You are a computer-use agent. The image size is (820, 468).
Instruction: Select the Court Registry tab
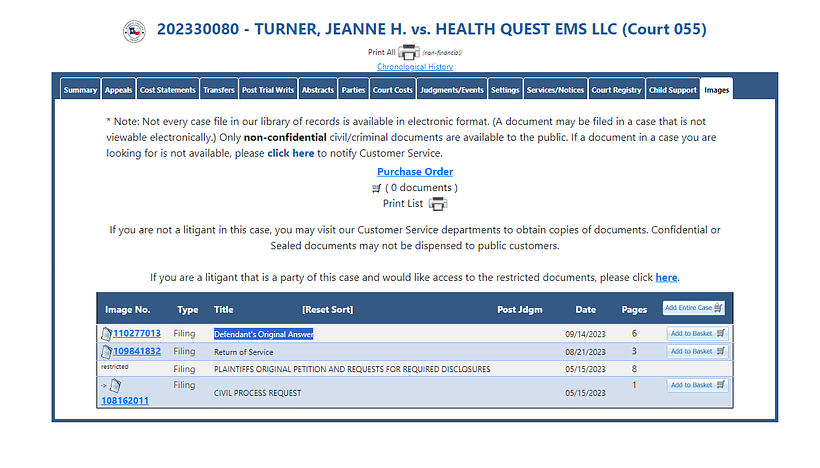click(x=617, y=90)
